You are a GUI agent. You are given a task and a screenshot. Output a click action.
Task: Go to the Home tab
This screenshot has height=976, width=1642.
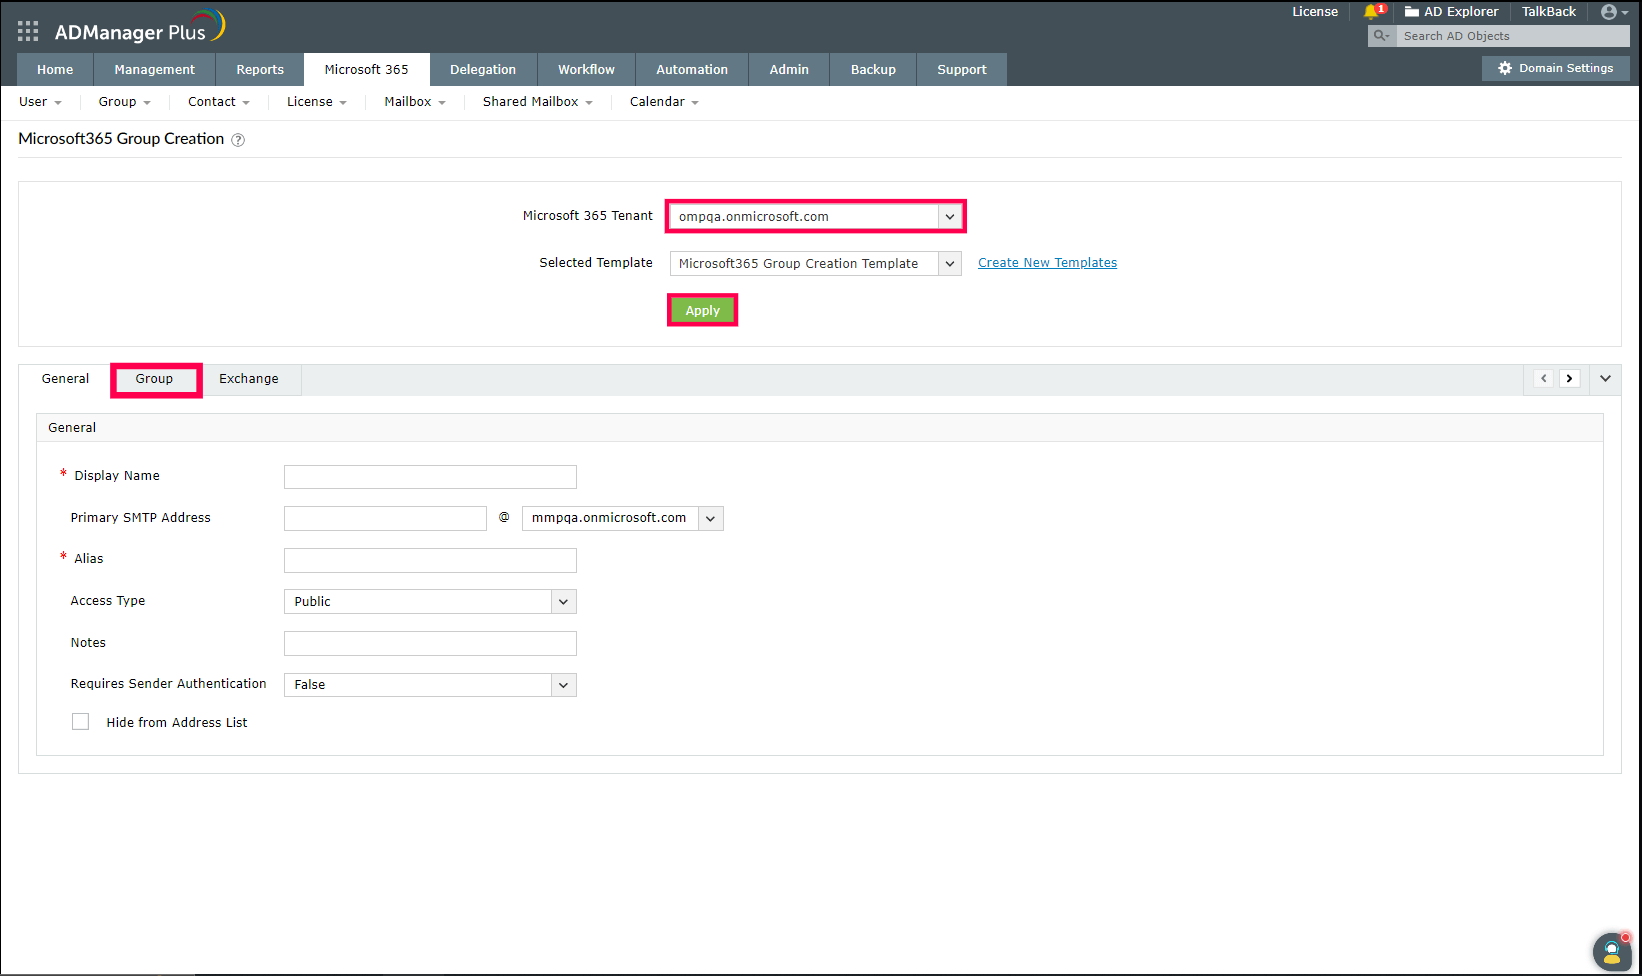(55, 70)
